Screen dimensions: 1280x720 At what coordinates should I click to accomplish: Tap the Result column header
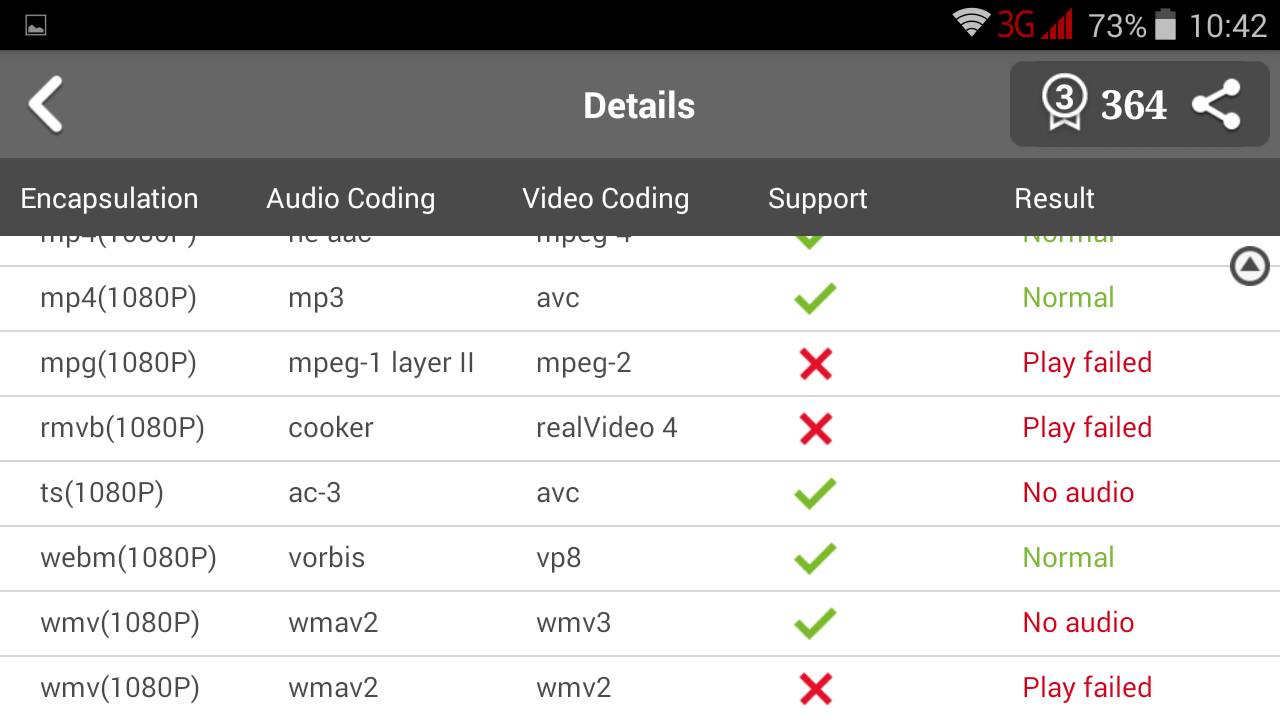point(1054,198)
